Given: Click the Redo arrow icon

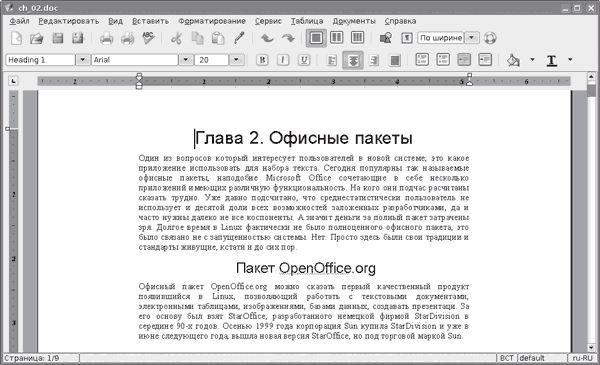Looking at the screenshot, I should [288, 38].
